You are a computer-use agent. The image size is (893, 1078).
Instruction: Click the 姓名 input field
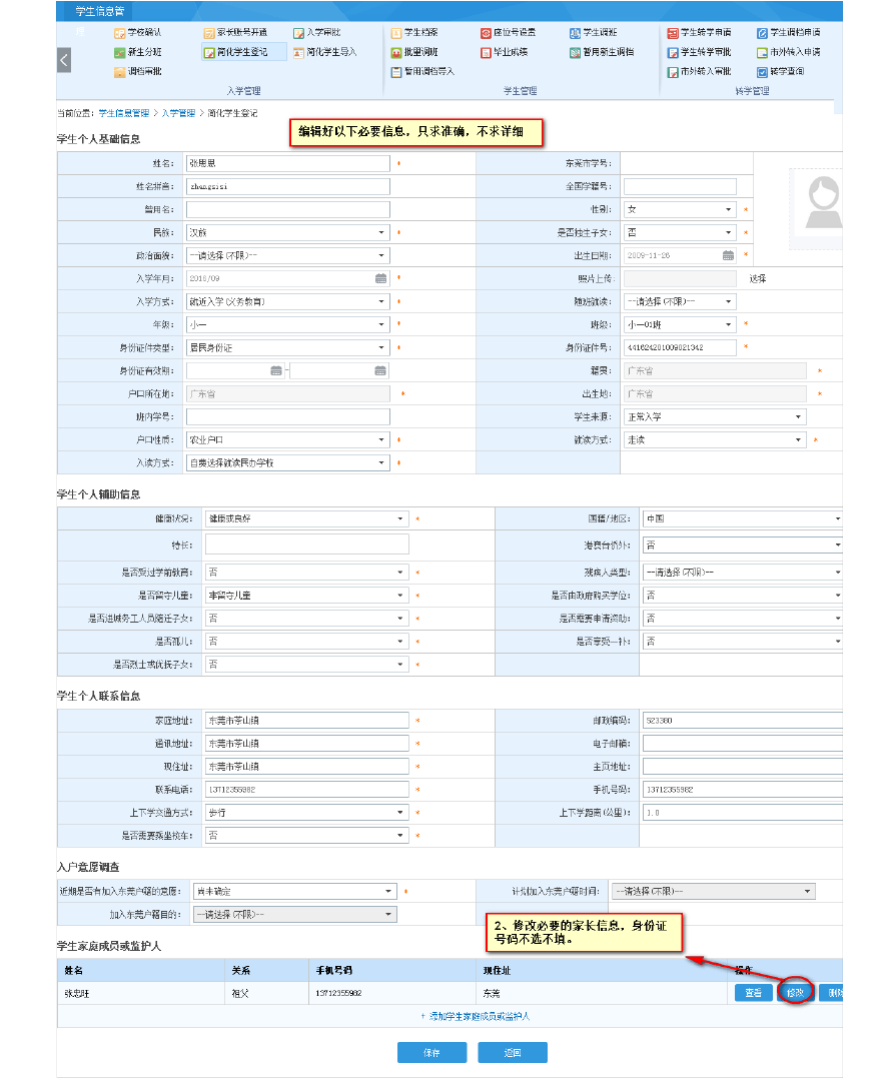point(288,164)
